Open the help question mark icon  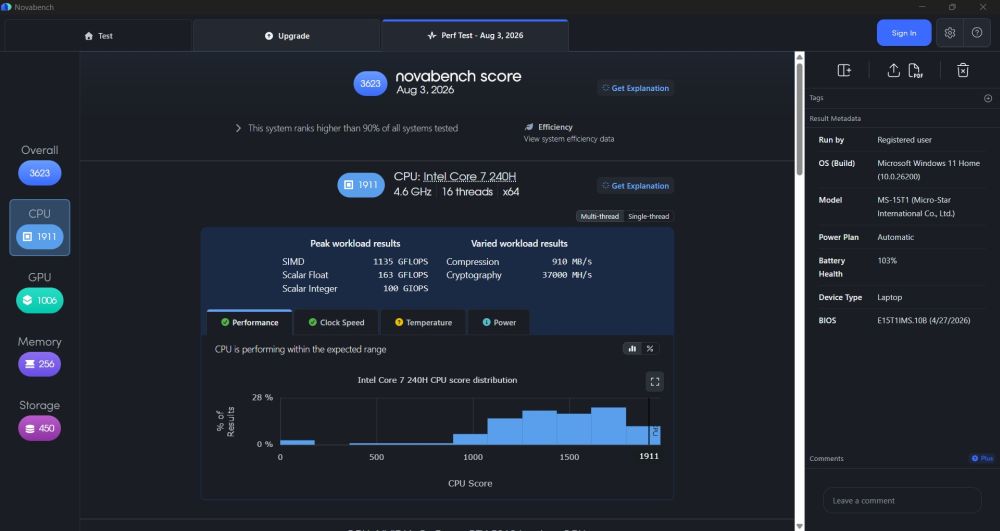click(977, 33)
